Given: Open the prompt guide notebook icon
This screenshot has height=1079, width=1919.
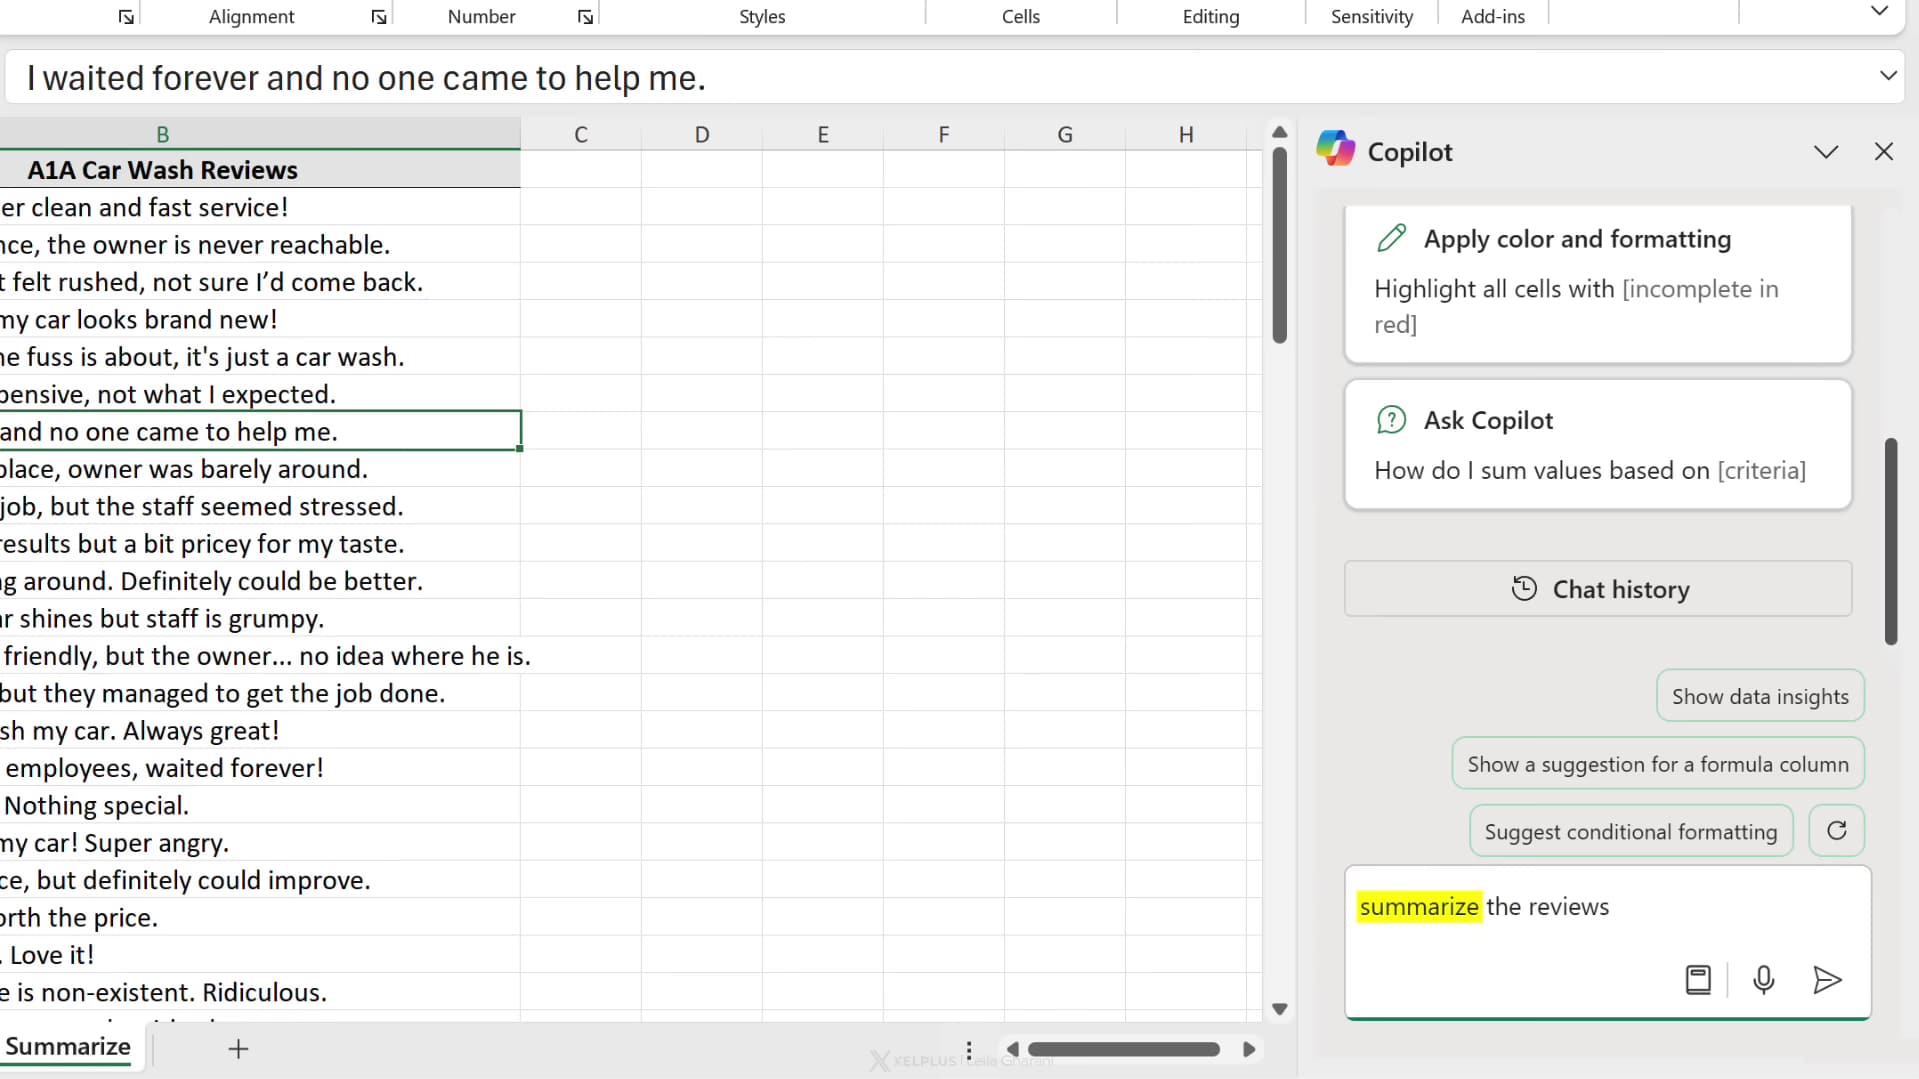Looking at the screenshot, I should (x=1698, y=980).
